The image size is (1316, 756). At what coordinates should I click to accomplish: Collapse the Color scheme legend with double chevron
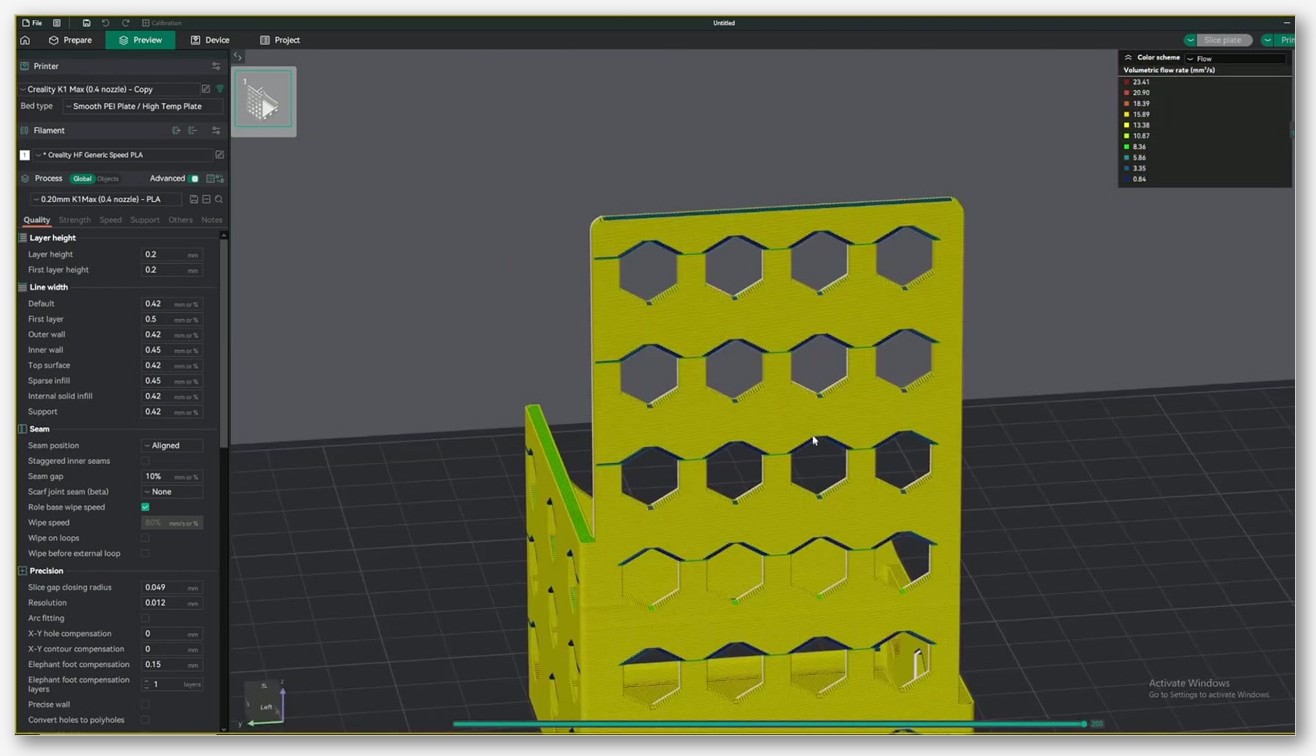[1128, 58]
